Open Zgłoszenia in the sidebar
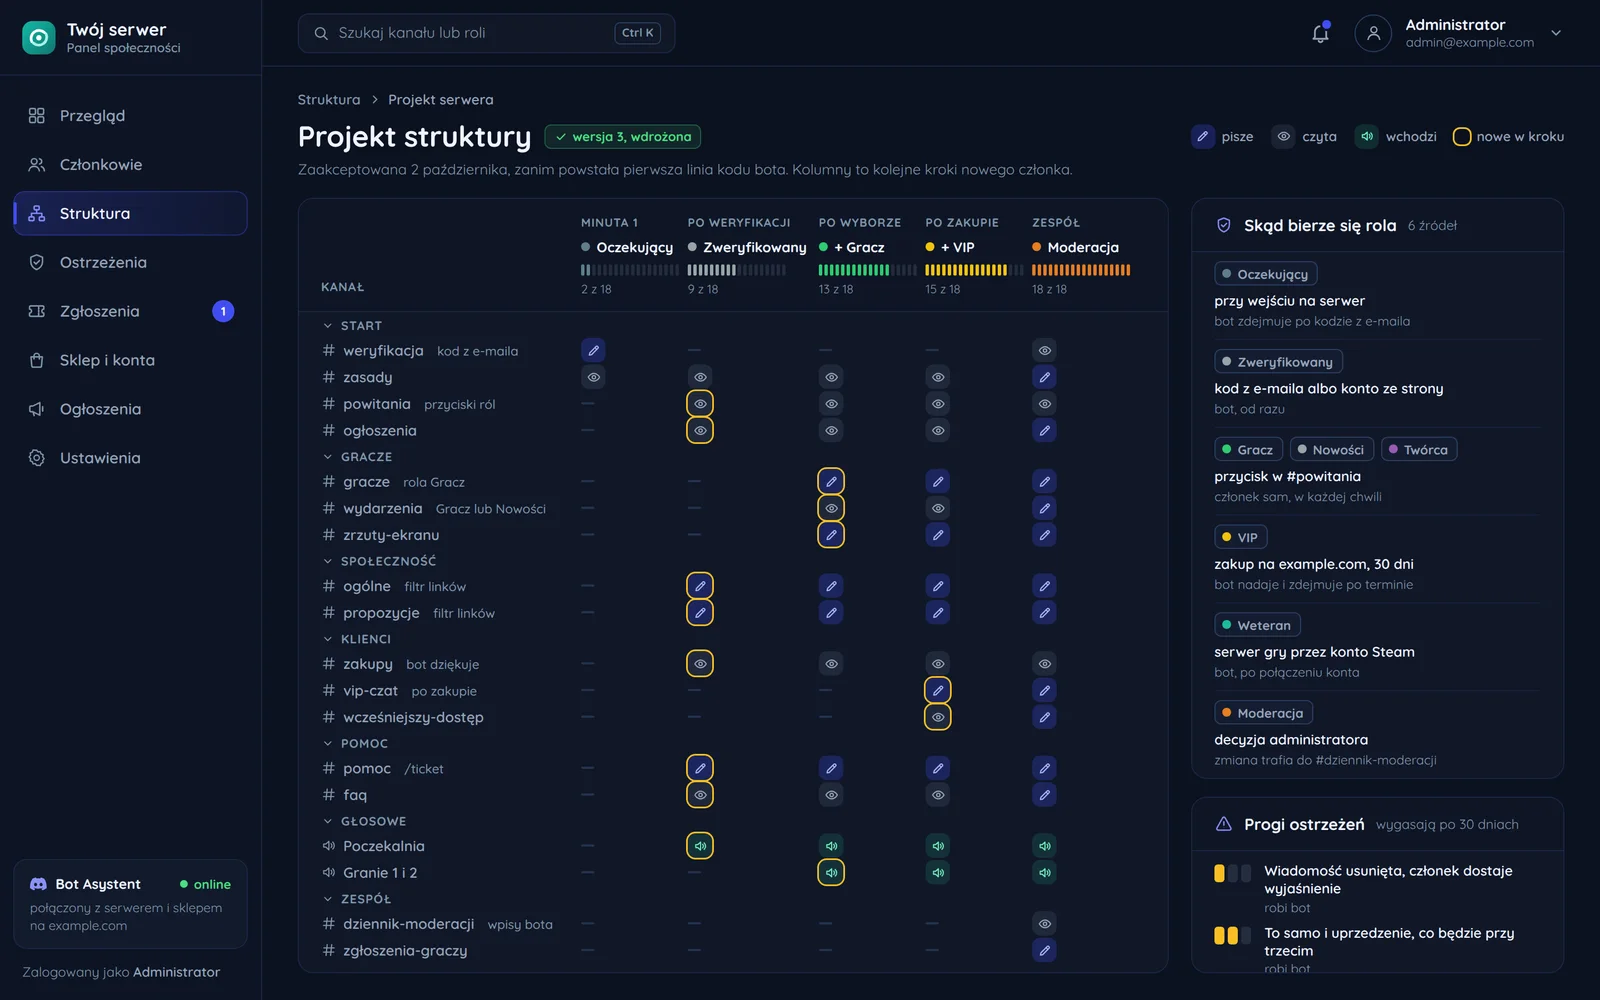The height and width of the screenshot is (1000, 1600). tap(130, 311)
